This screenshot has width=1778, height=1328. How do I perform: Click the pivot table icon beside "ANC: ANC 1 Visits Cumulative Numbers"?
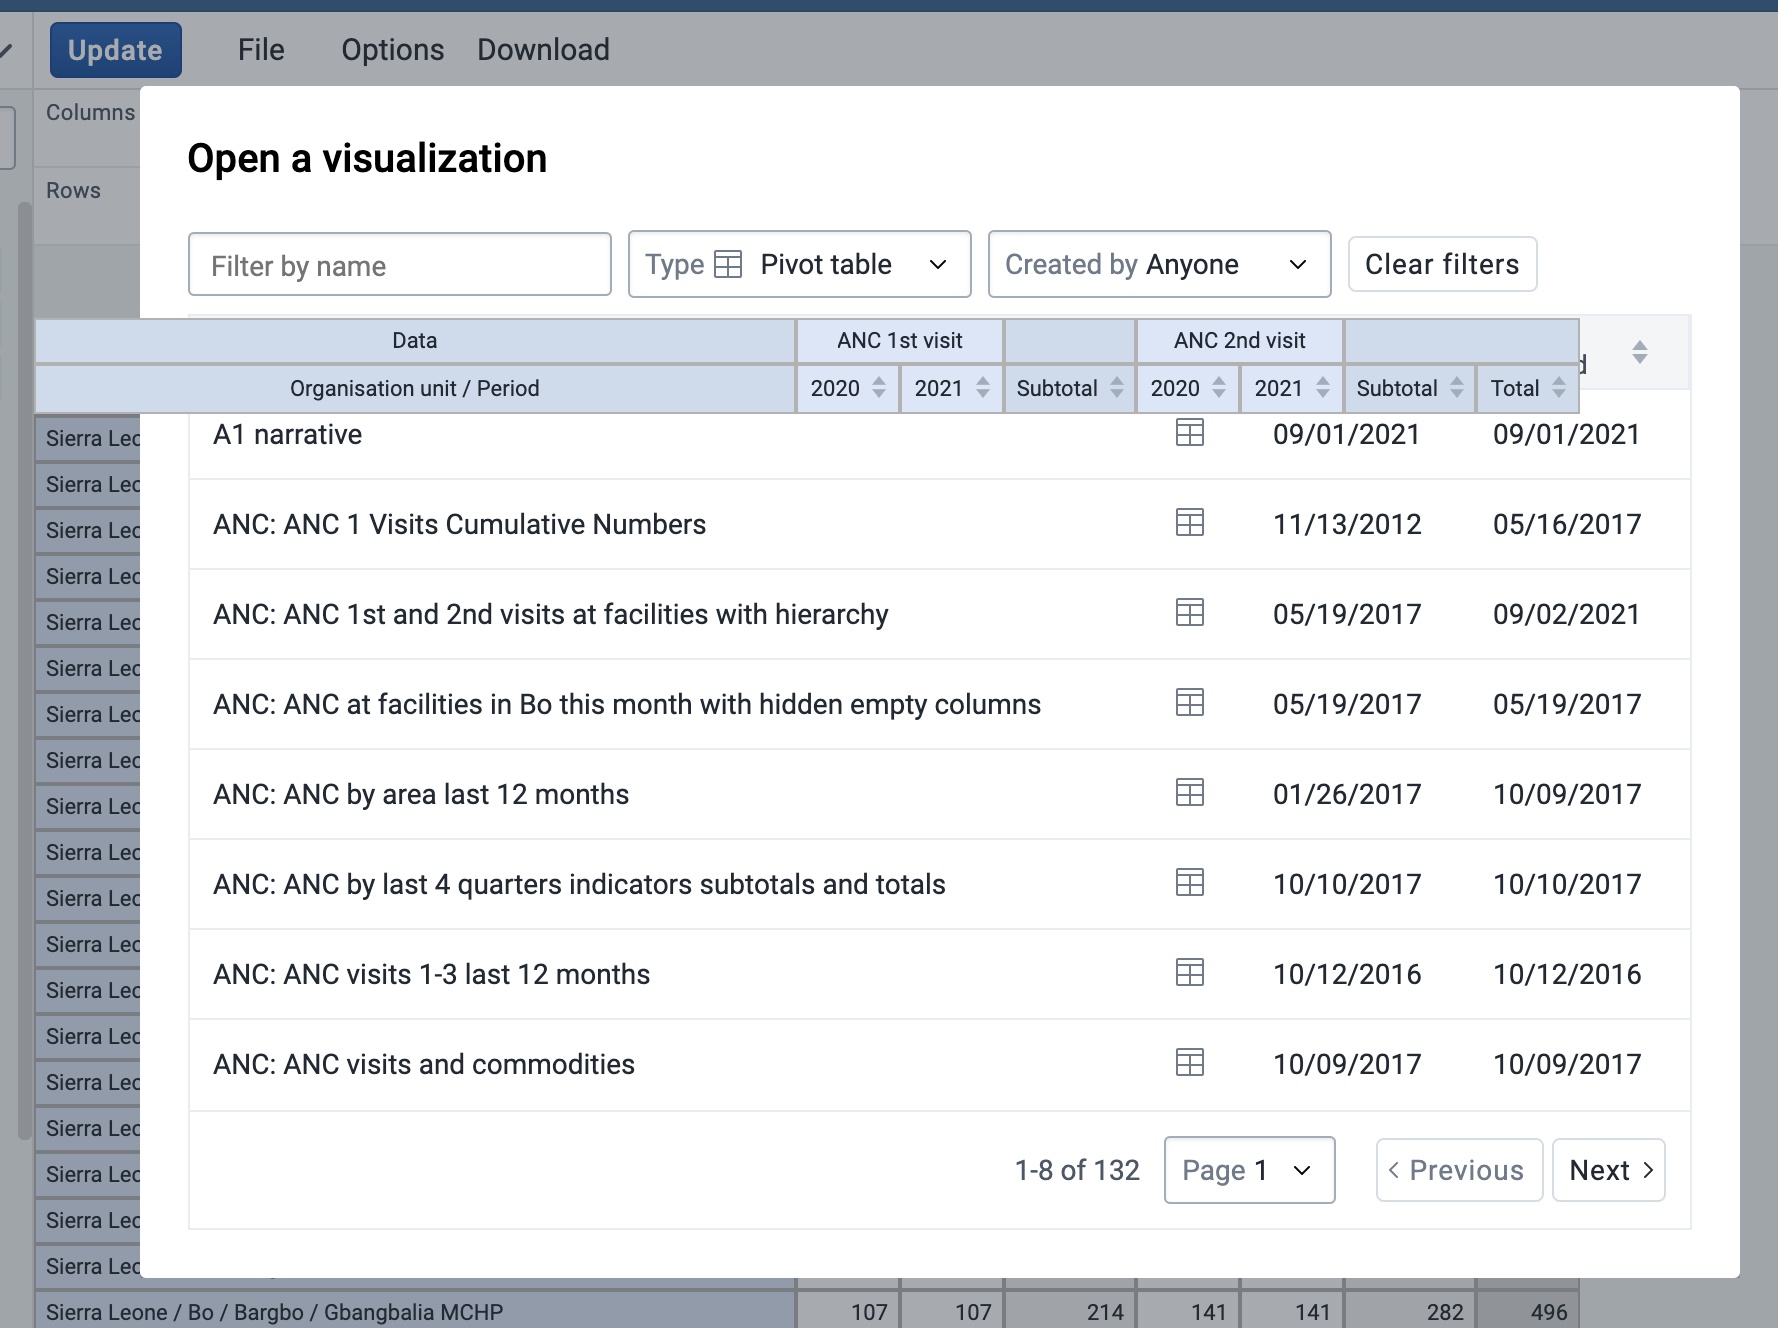tap(1189, 523)
